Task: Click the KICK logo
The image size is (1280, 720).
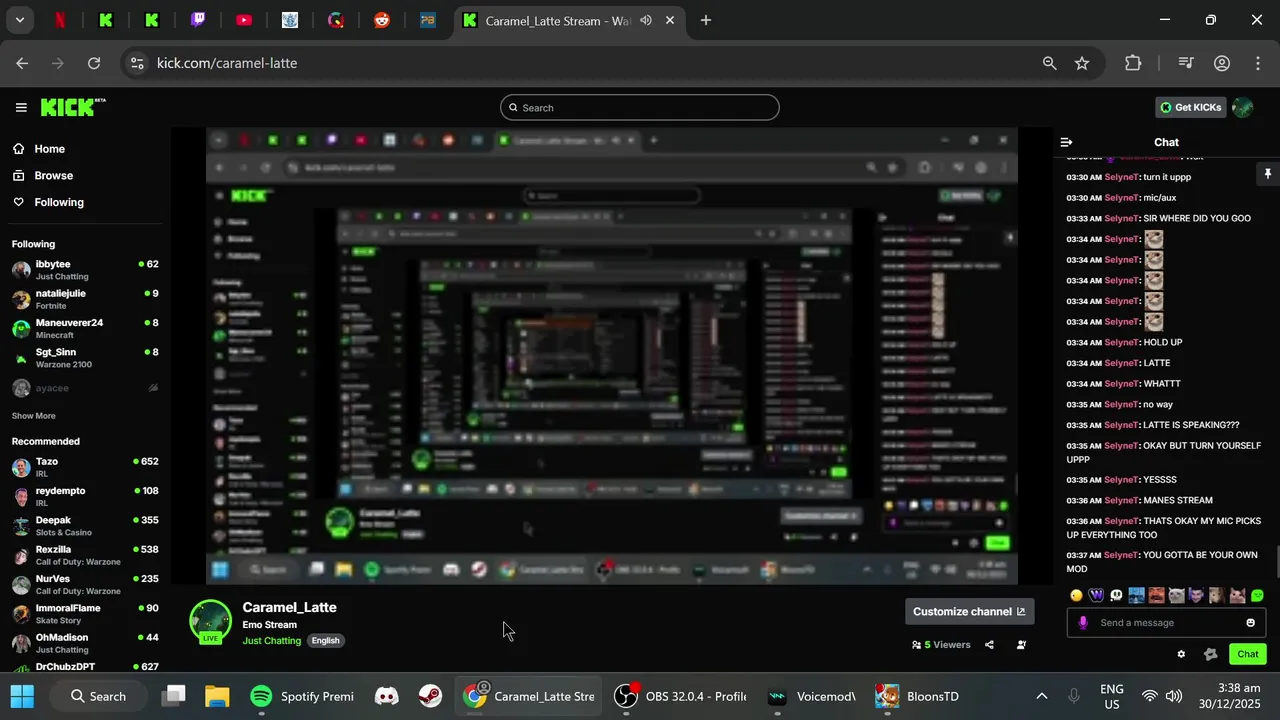Action: point(73,107)
